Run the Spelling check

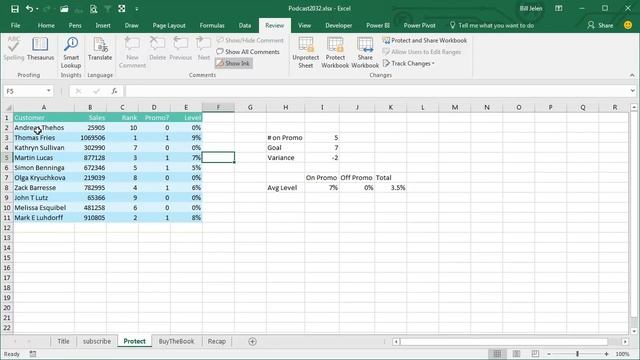(x=14, y=49)
